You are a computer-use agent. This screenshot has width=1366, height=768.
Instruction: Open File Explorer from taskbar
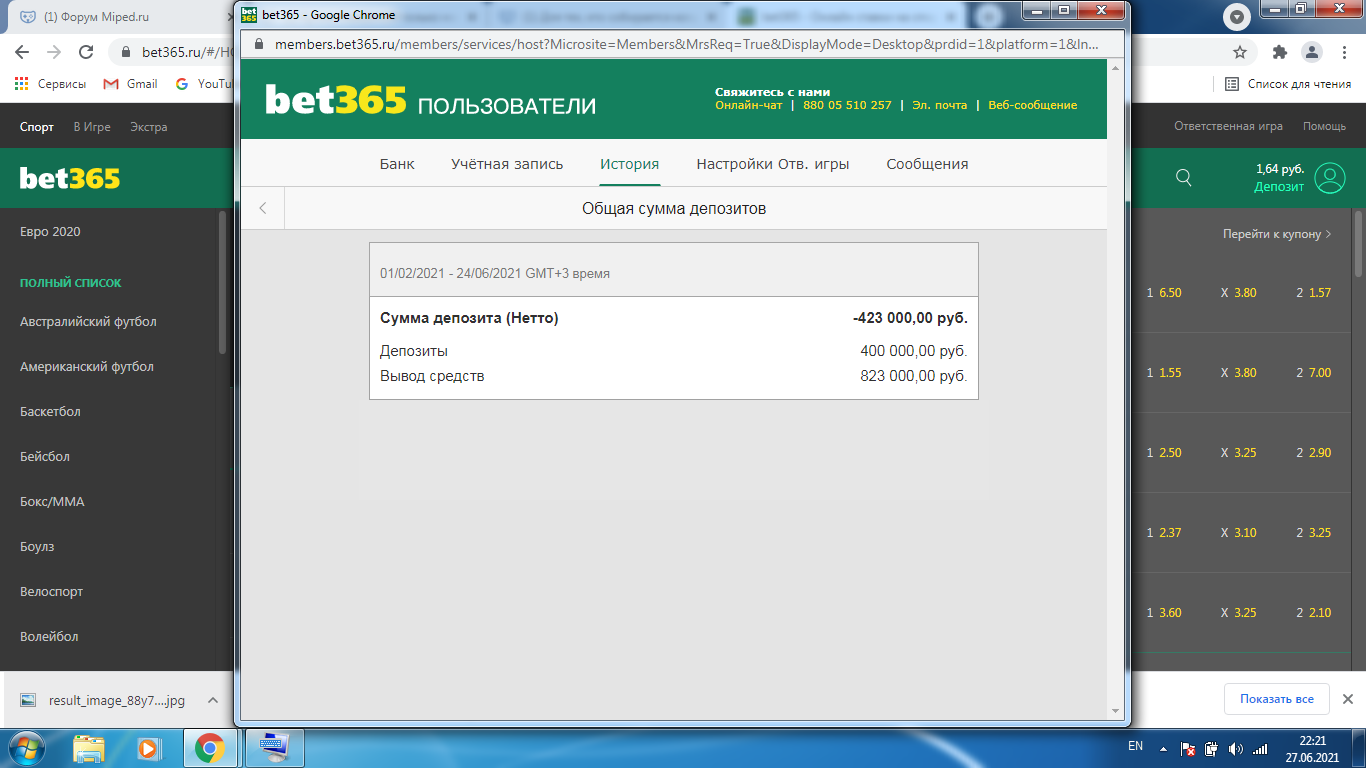click(89, 747)
